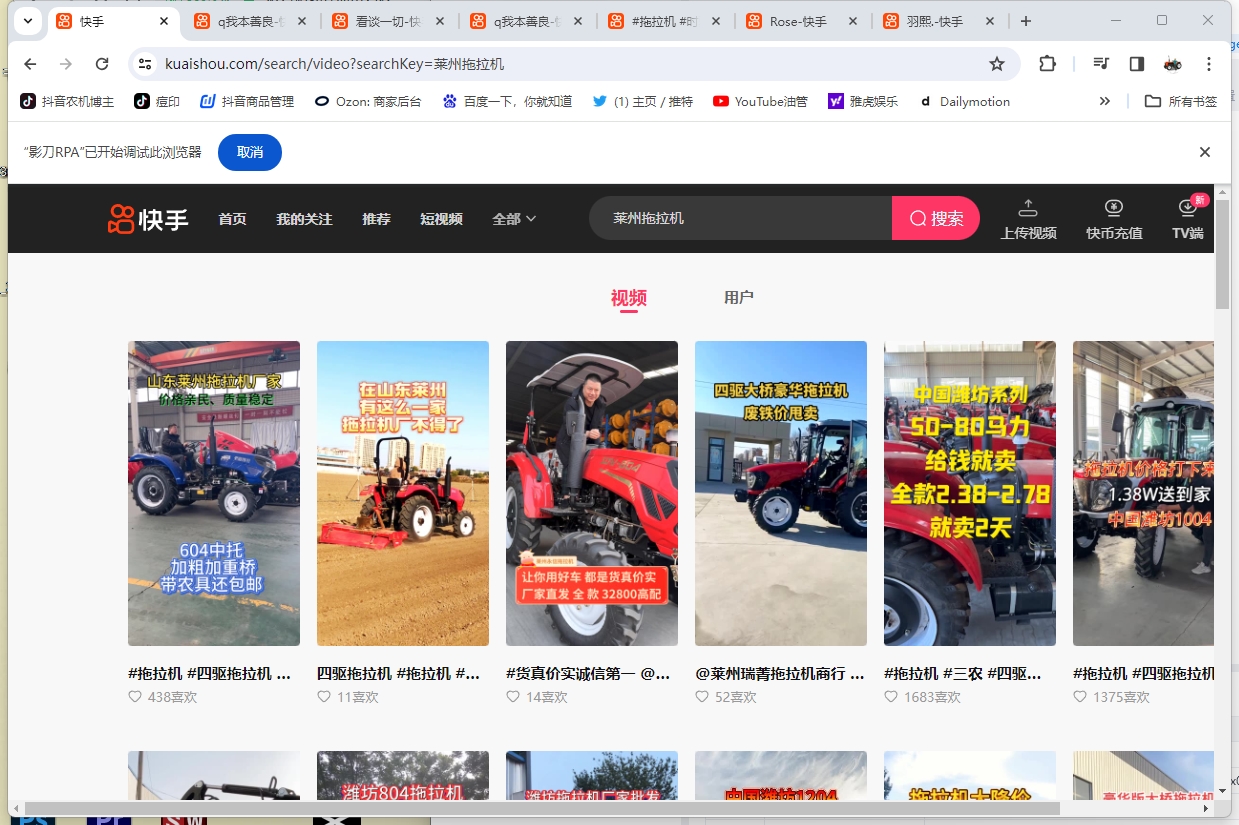Click like heart next to 11喜欢

tap(324, 697)
